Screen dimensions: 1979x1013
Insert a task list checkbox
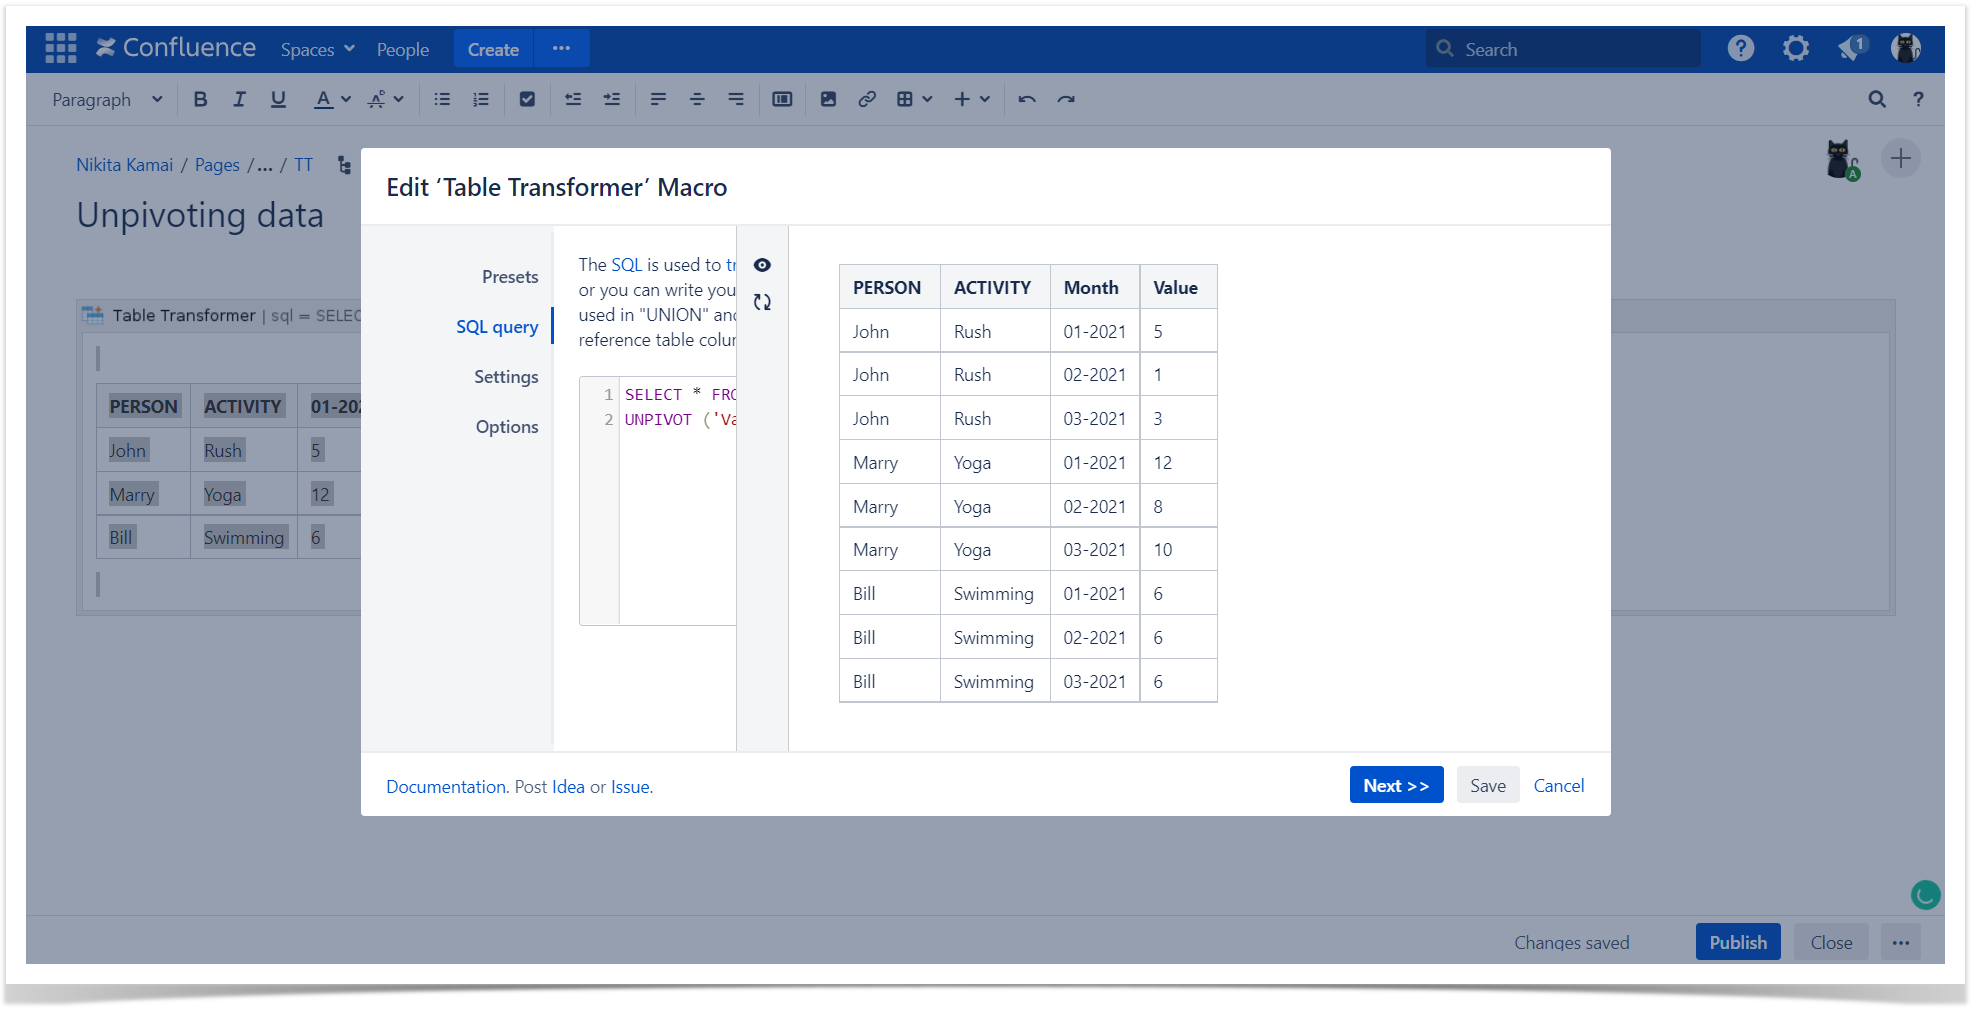click(527, 99)
